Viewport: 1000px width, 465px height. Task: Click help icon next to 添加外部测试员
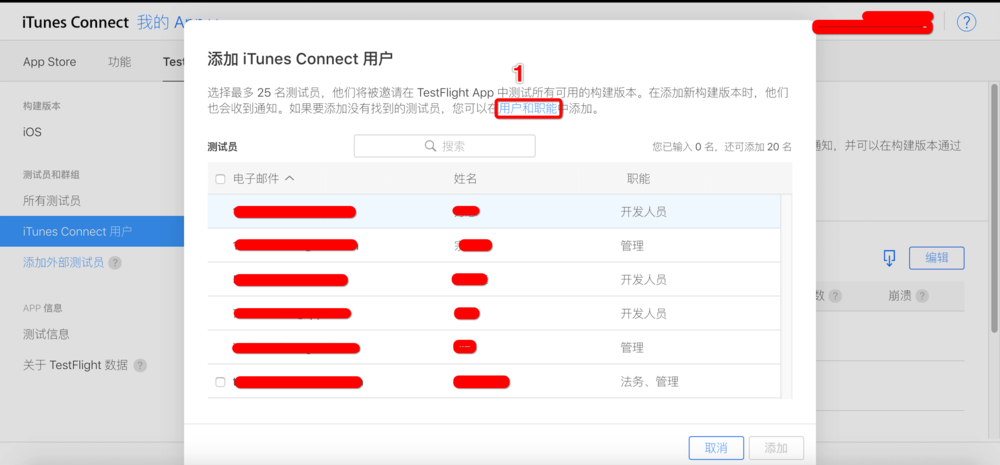pos(115,263)
